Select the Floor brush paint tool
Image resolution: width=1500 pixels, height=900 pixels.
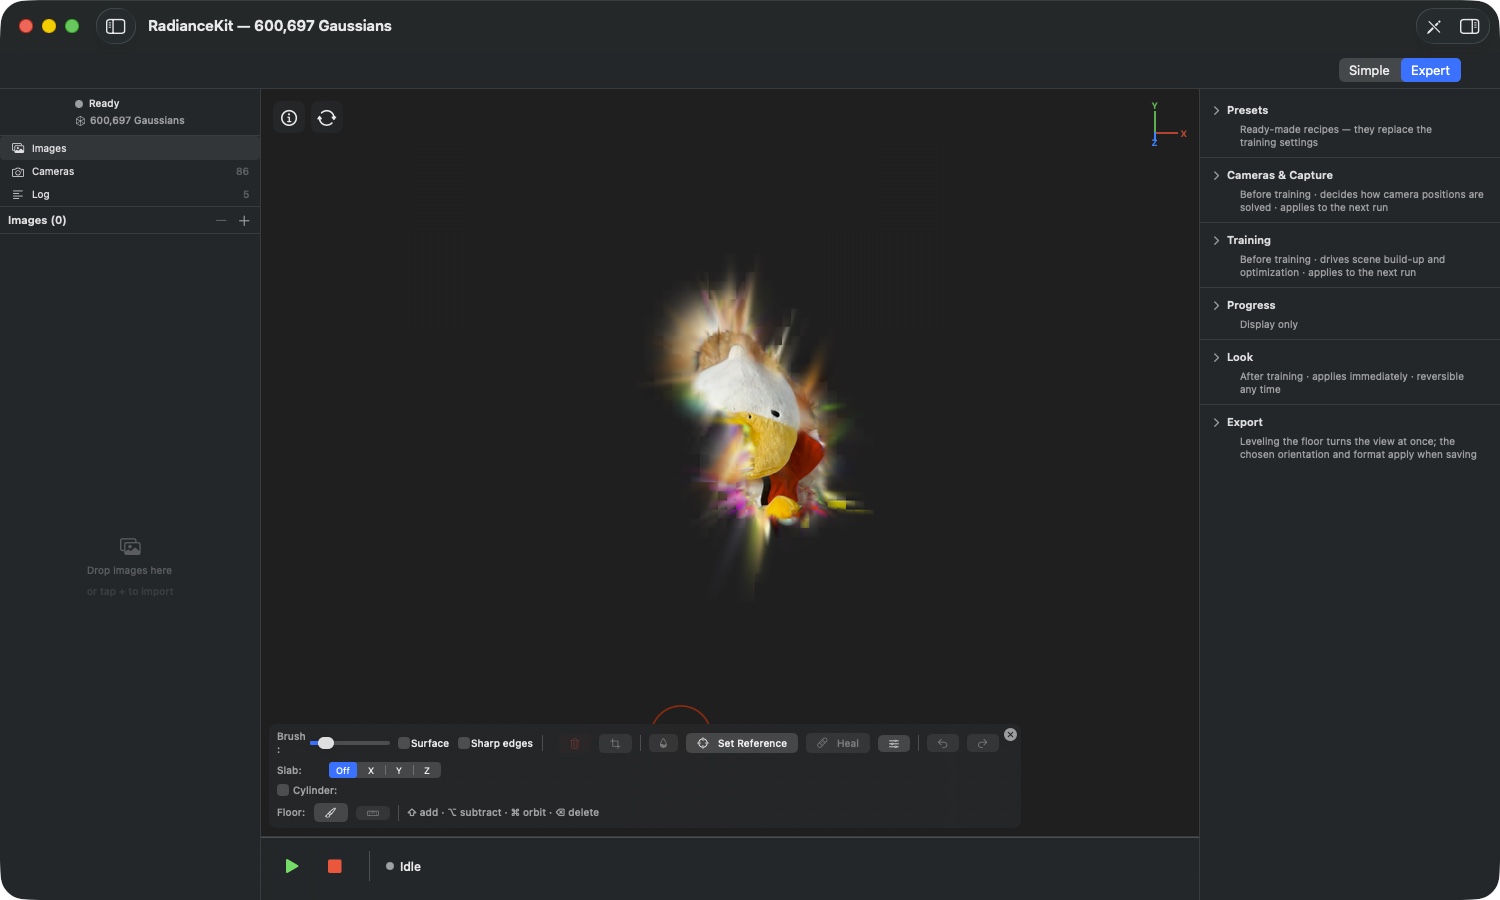pyautogui.click(x=330, y=813)
